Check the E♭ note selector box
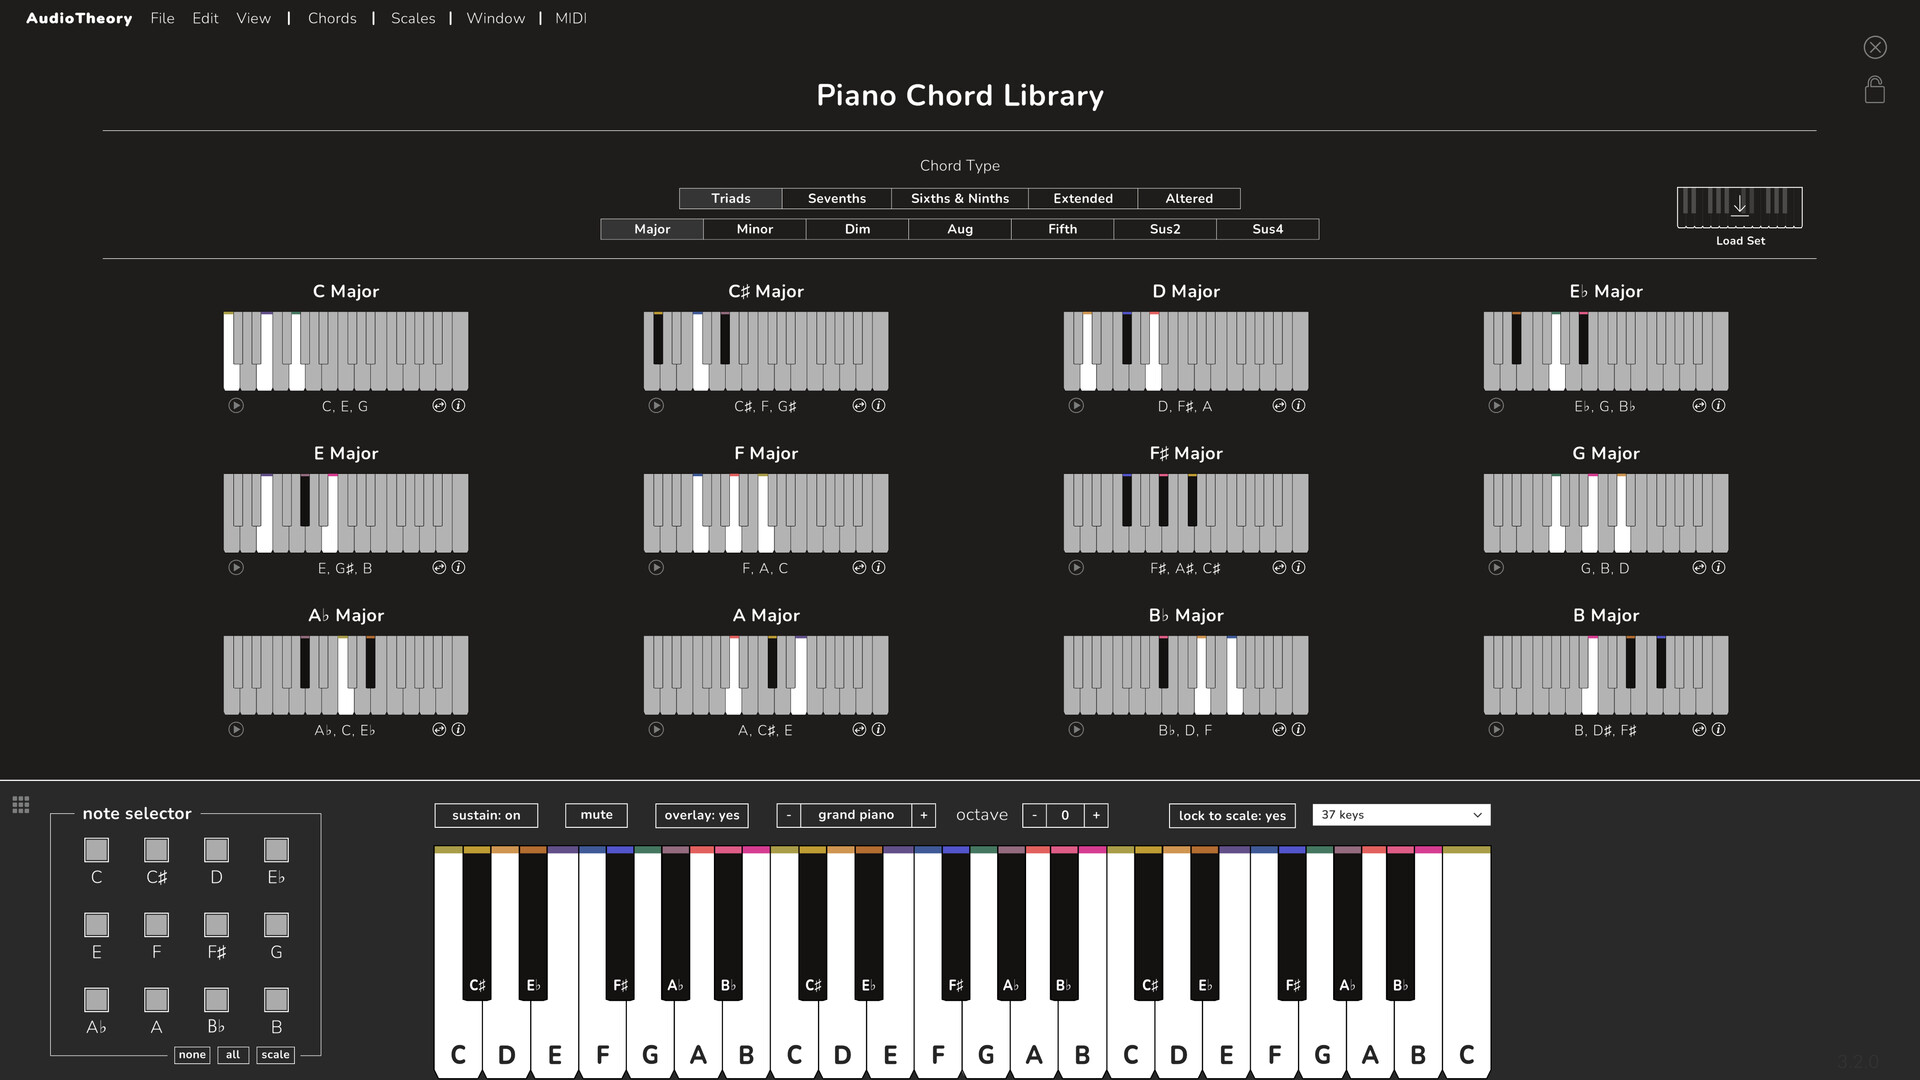 click(276, 850)
